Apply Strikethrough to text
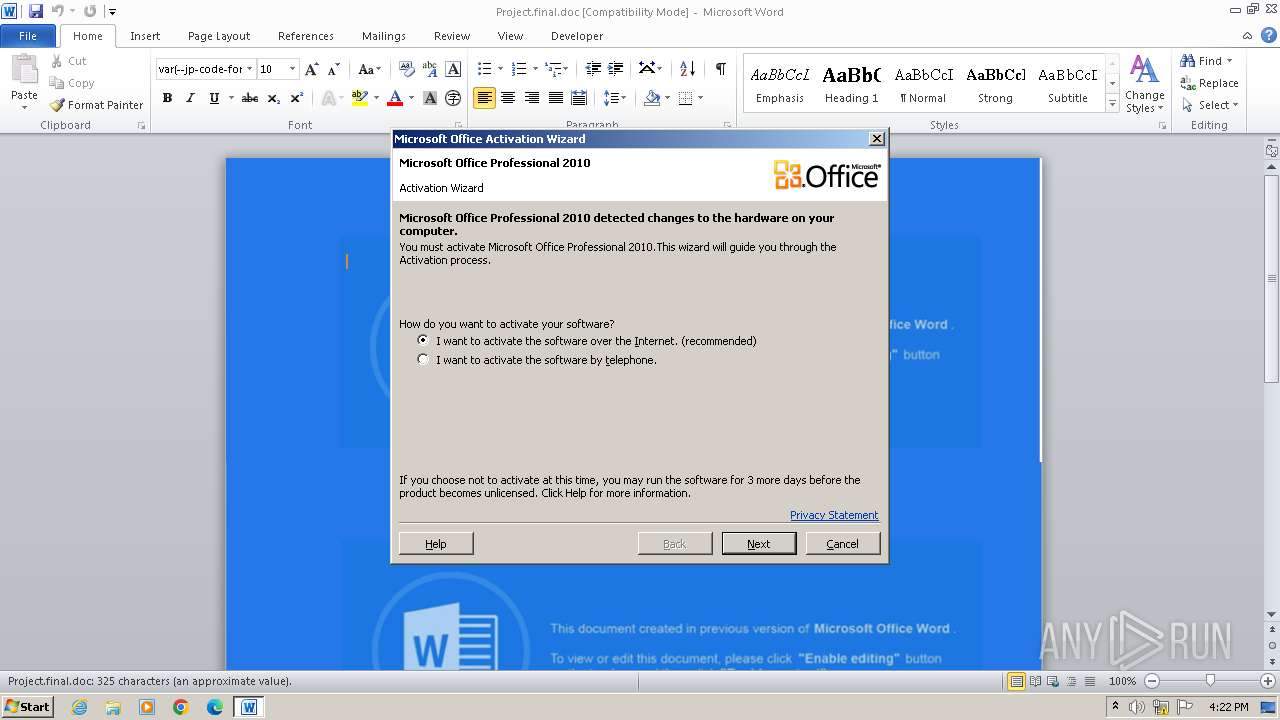This screenshot has width=1280, height=720. click(x=250, y=98)
